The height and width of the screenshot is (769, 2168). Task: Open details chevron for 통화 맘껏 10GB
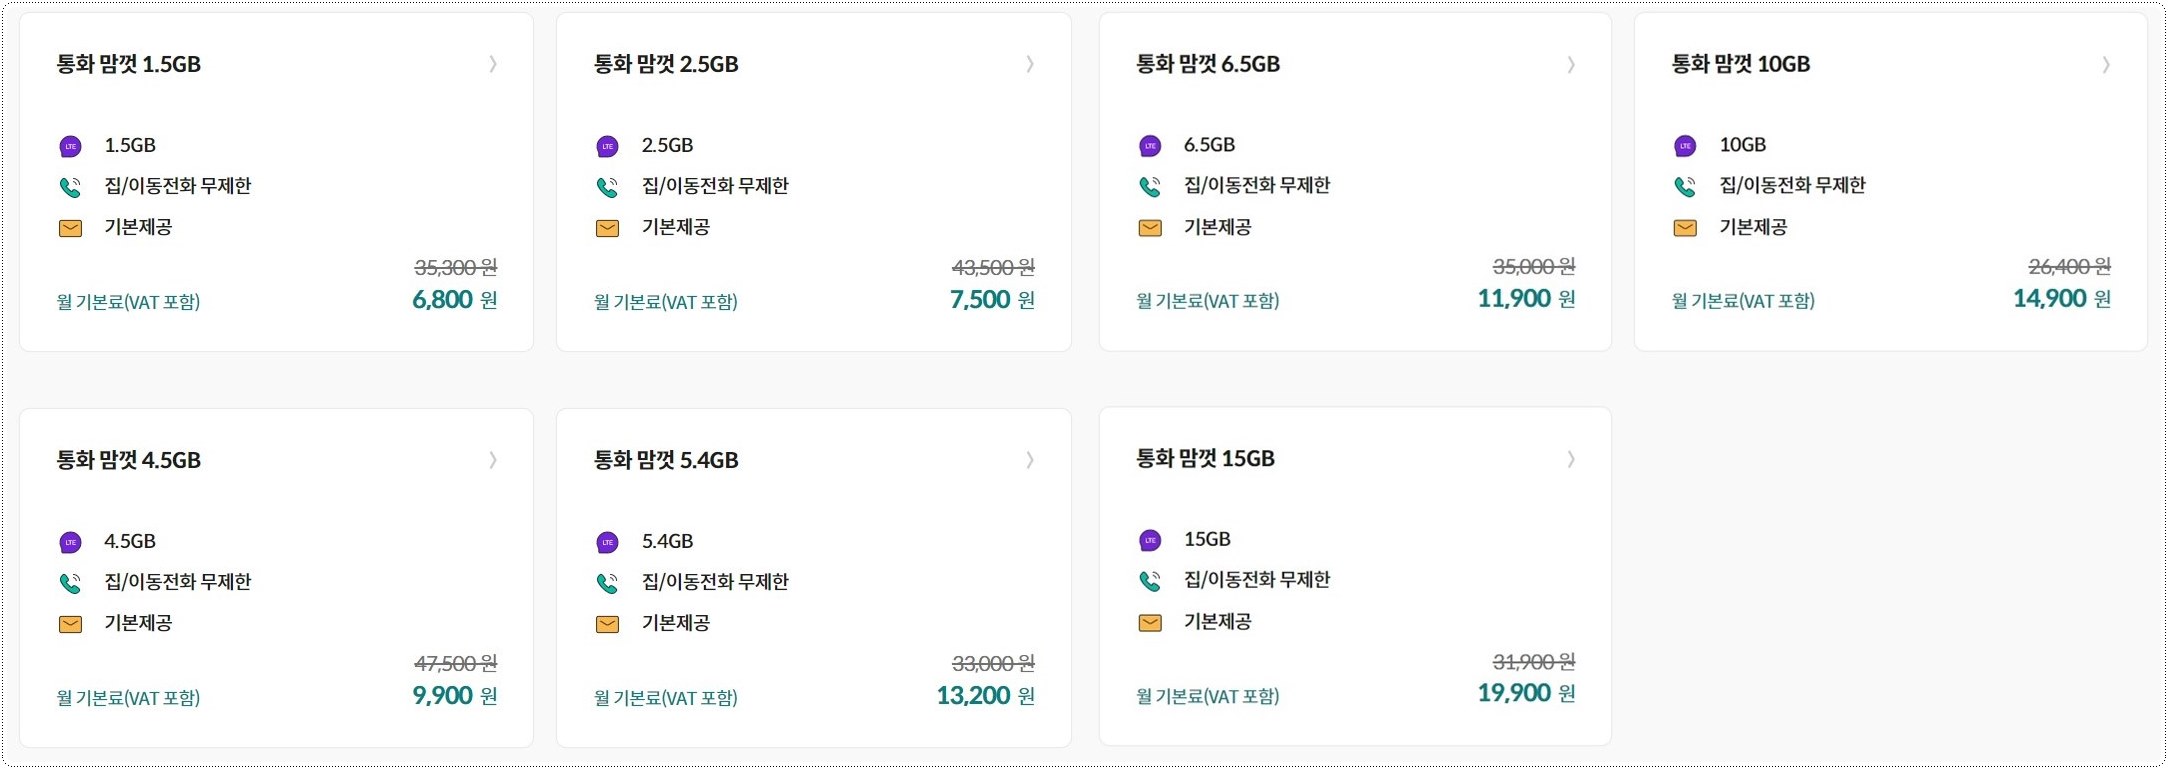click(2106, 64)
